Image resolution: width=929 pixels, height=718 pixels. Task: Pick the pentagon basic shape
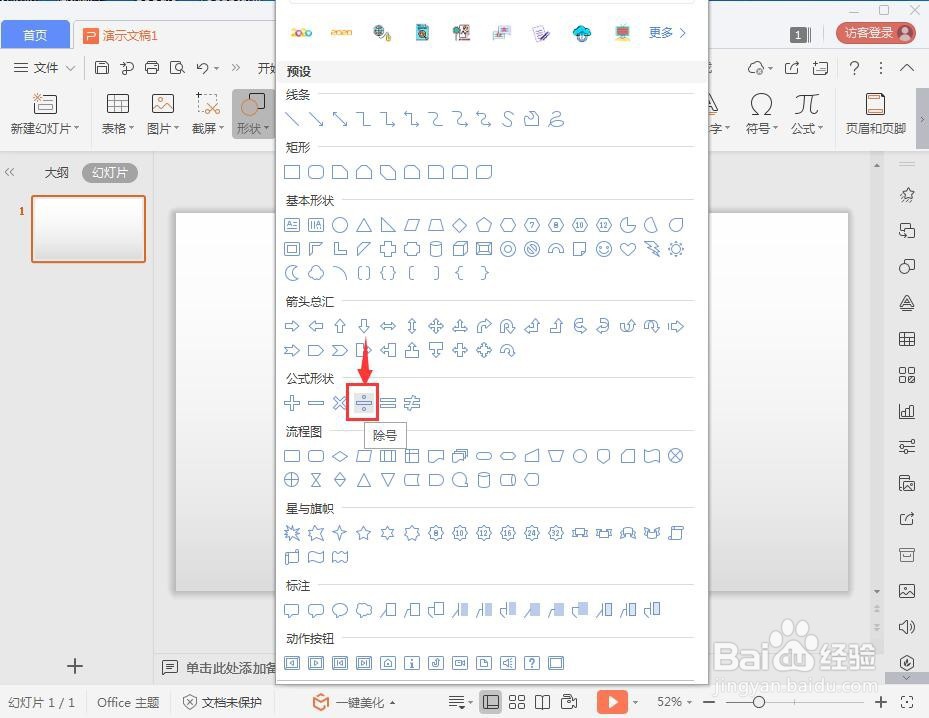click(483, 225)
